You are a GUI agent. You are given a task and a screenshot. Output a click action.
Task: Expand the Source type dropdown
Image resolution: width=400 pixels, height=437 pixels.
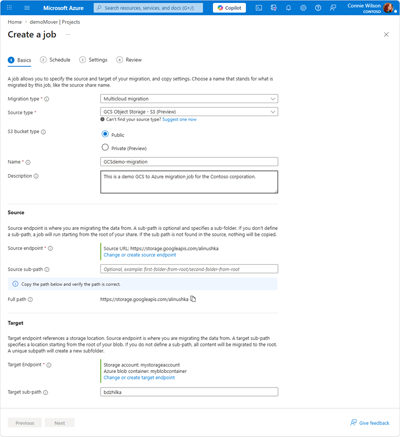tap(189, 112)
